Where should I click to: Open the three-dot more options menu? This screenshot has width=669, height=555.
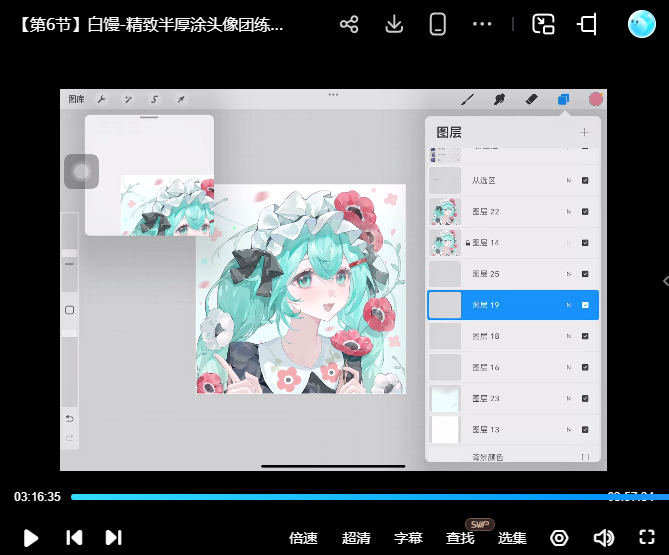click(482, 24)
